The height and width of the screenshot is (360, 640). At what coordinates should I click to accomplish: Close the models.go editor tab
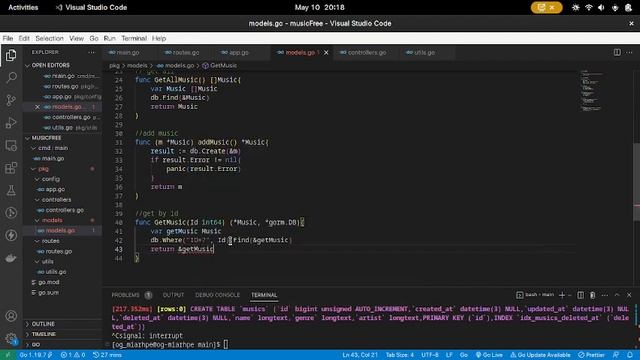click(x=326, y=53)
